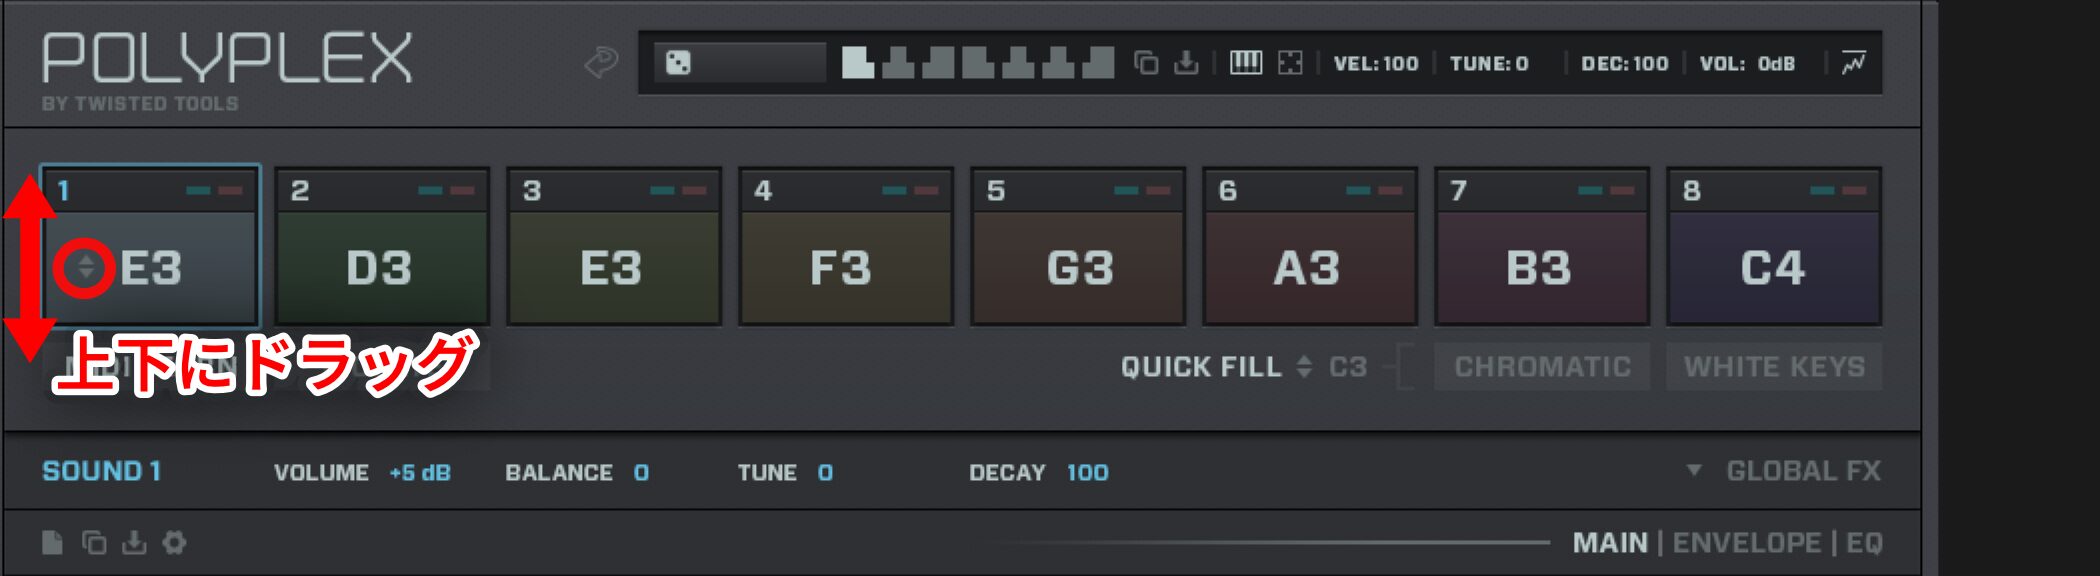The image size is (2100, 576).
Task: Click the download icon in bottom-left row
Action: (x=134, y=542)
